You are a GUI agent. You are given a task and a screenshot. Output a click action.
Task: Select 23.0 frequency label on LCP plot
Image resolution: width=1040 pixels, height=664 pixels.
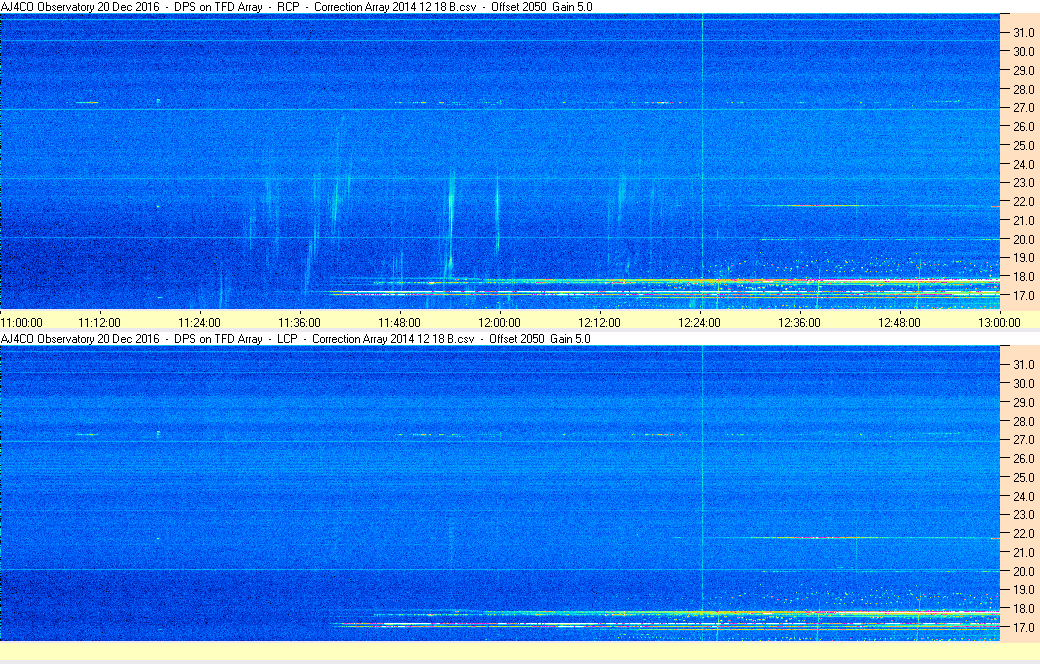[1023, 515]
